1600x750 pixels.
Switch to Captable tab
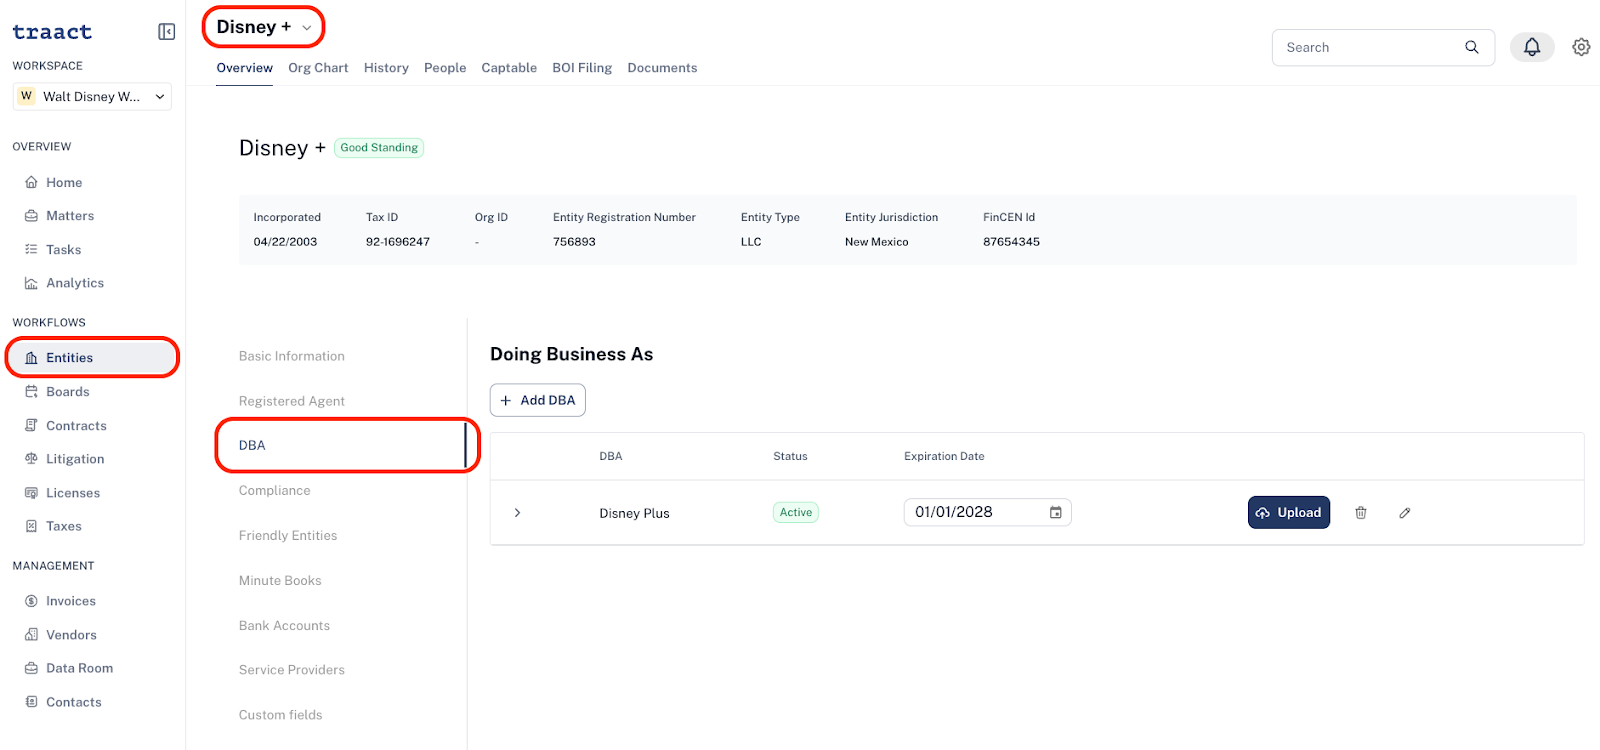(x=509, y=68)
